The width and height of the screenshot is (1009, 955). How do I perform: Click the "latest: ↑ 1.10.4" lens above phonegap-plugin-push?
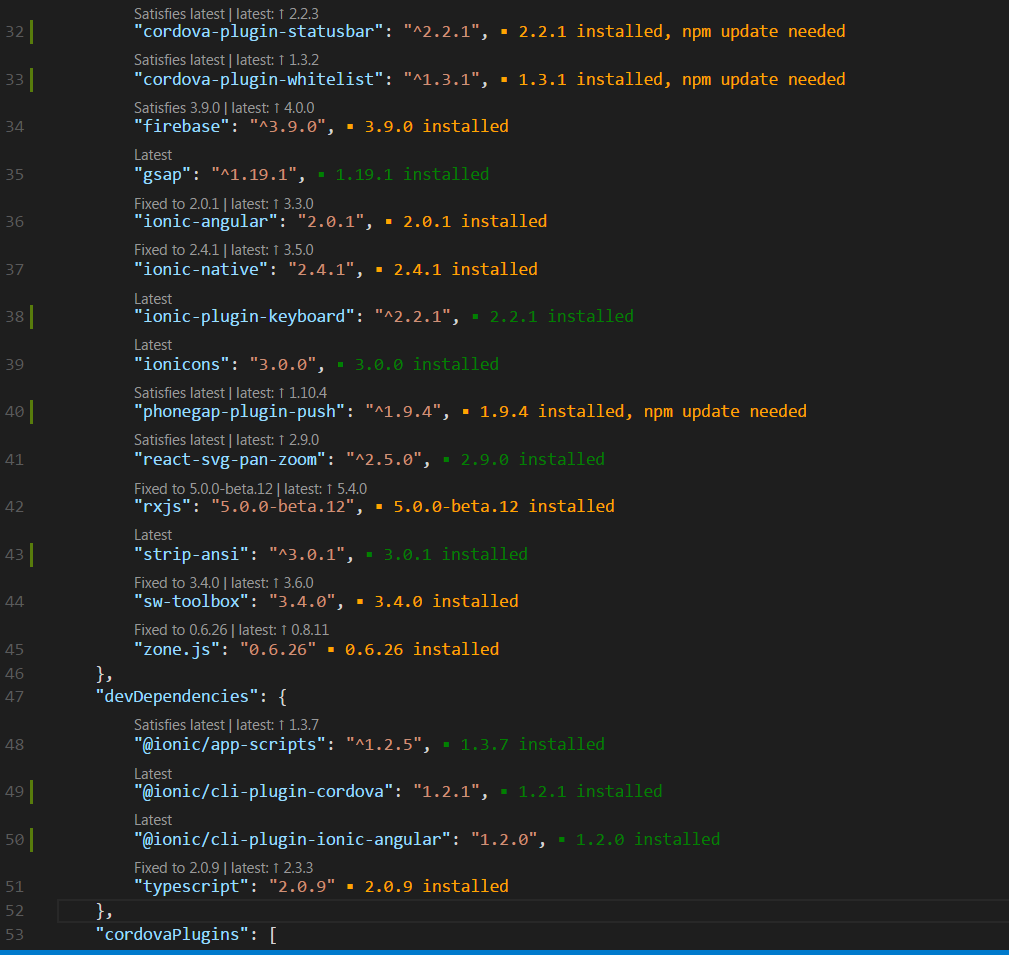click(x=281, y=393)
